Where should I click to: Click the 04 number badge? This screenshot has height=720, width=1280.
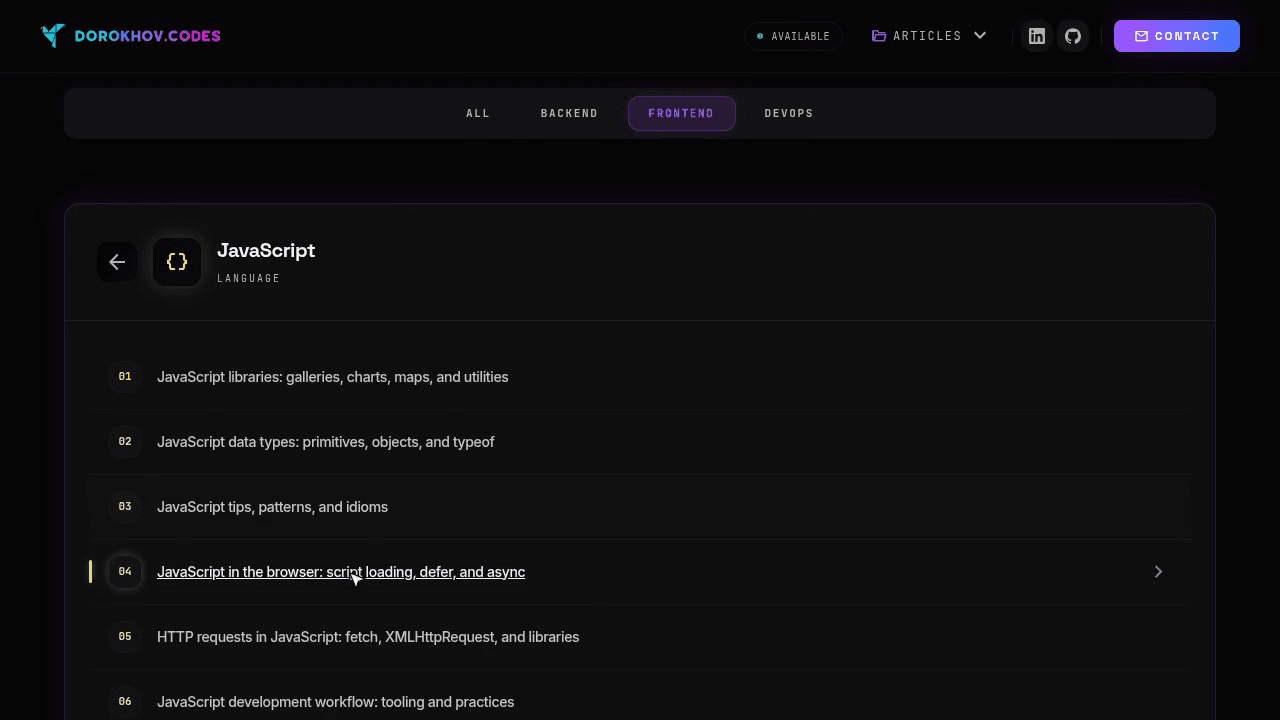pos(125,572)
